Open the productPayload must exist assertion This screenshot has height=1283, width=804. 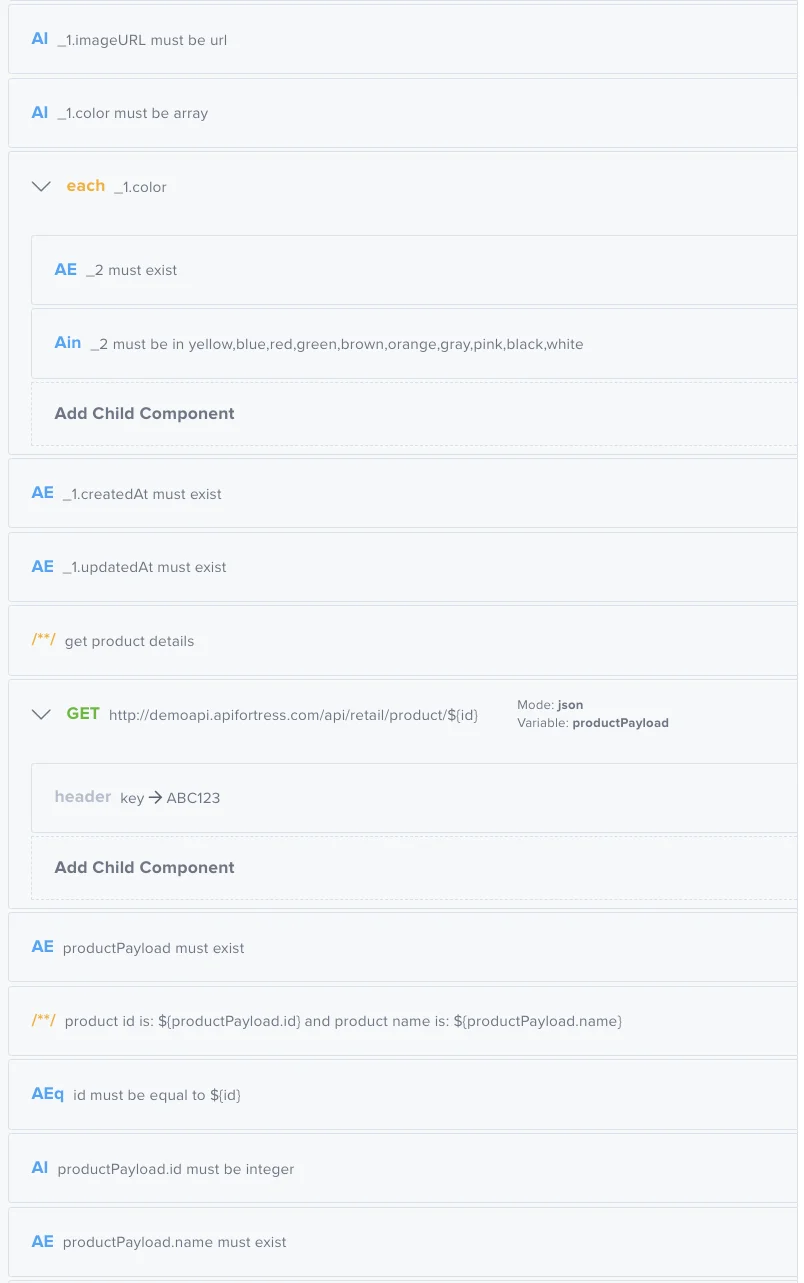pos(400,947)
